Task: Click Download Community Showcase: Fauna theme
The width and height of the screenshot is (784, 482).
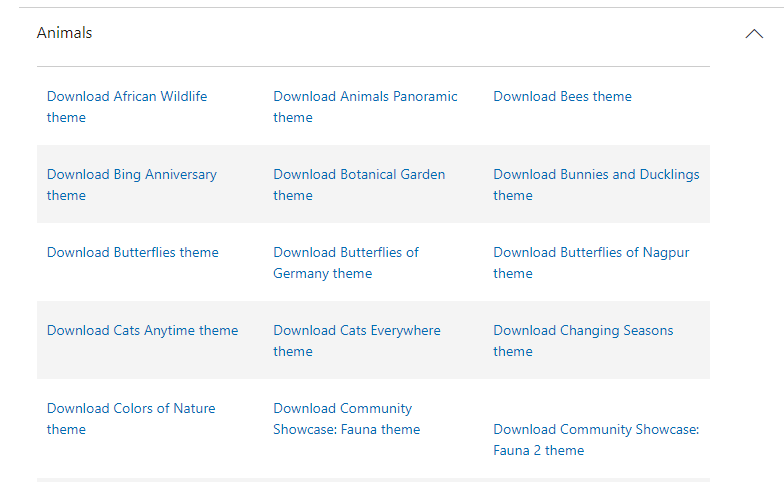Action: pos(346,418)
